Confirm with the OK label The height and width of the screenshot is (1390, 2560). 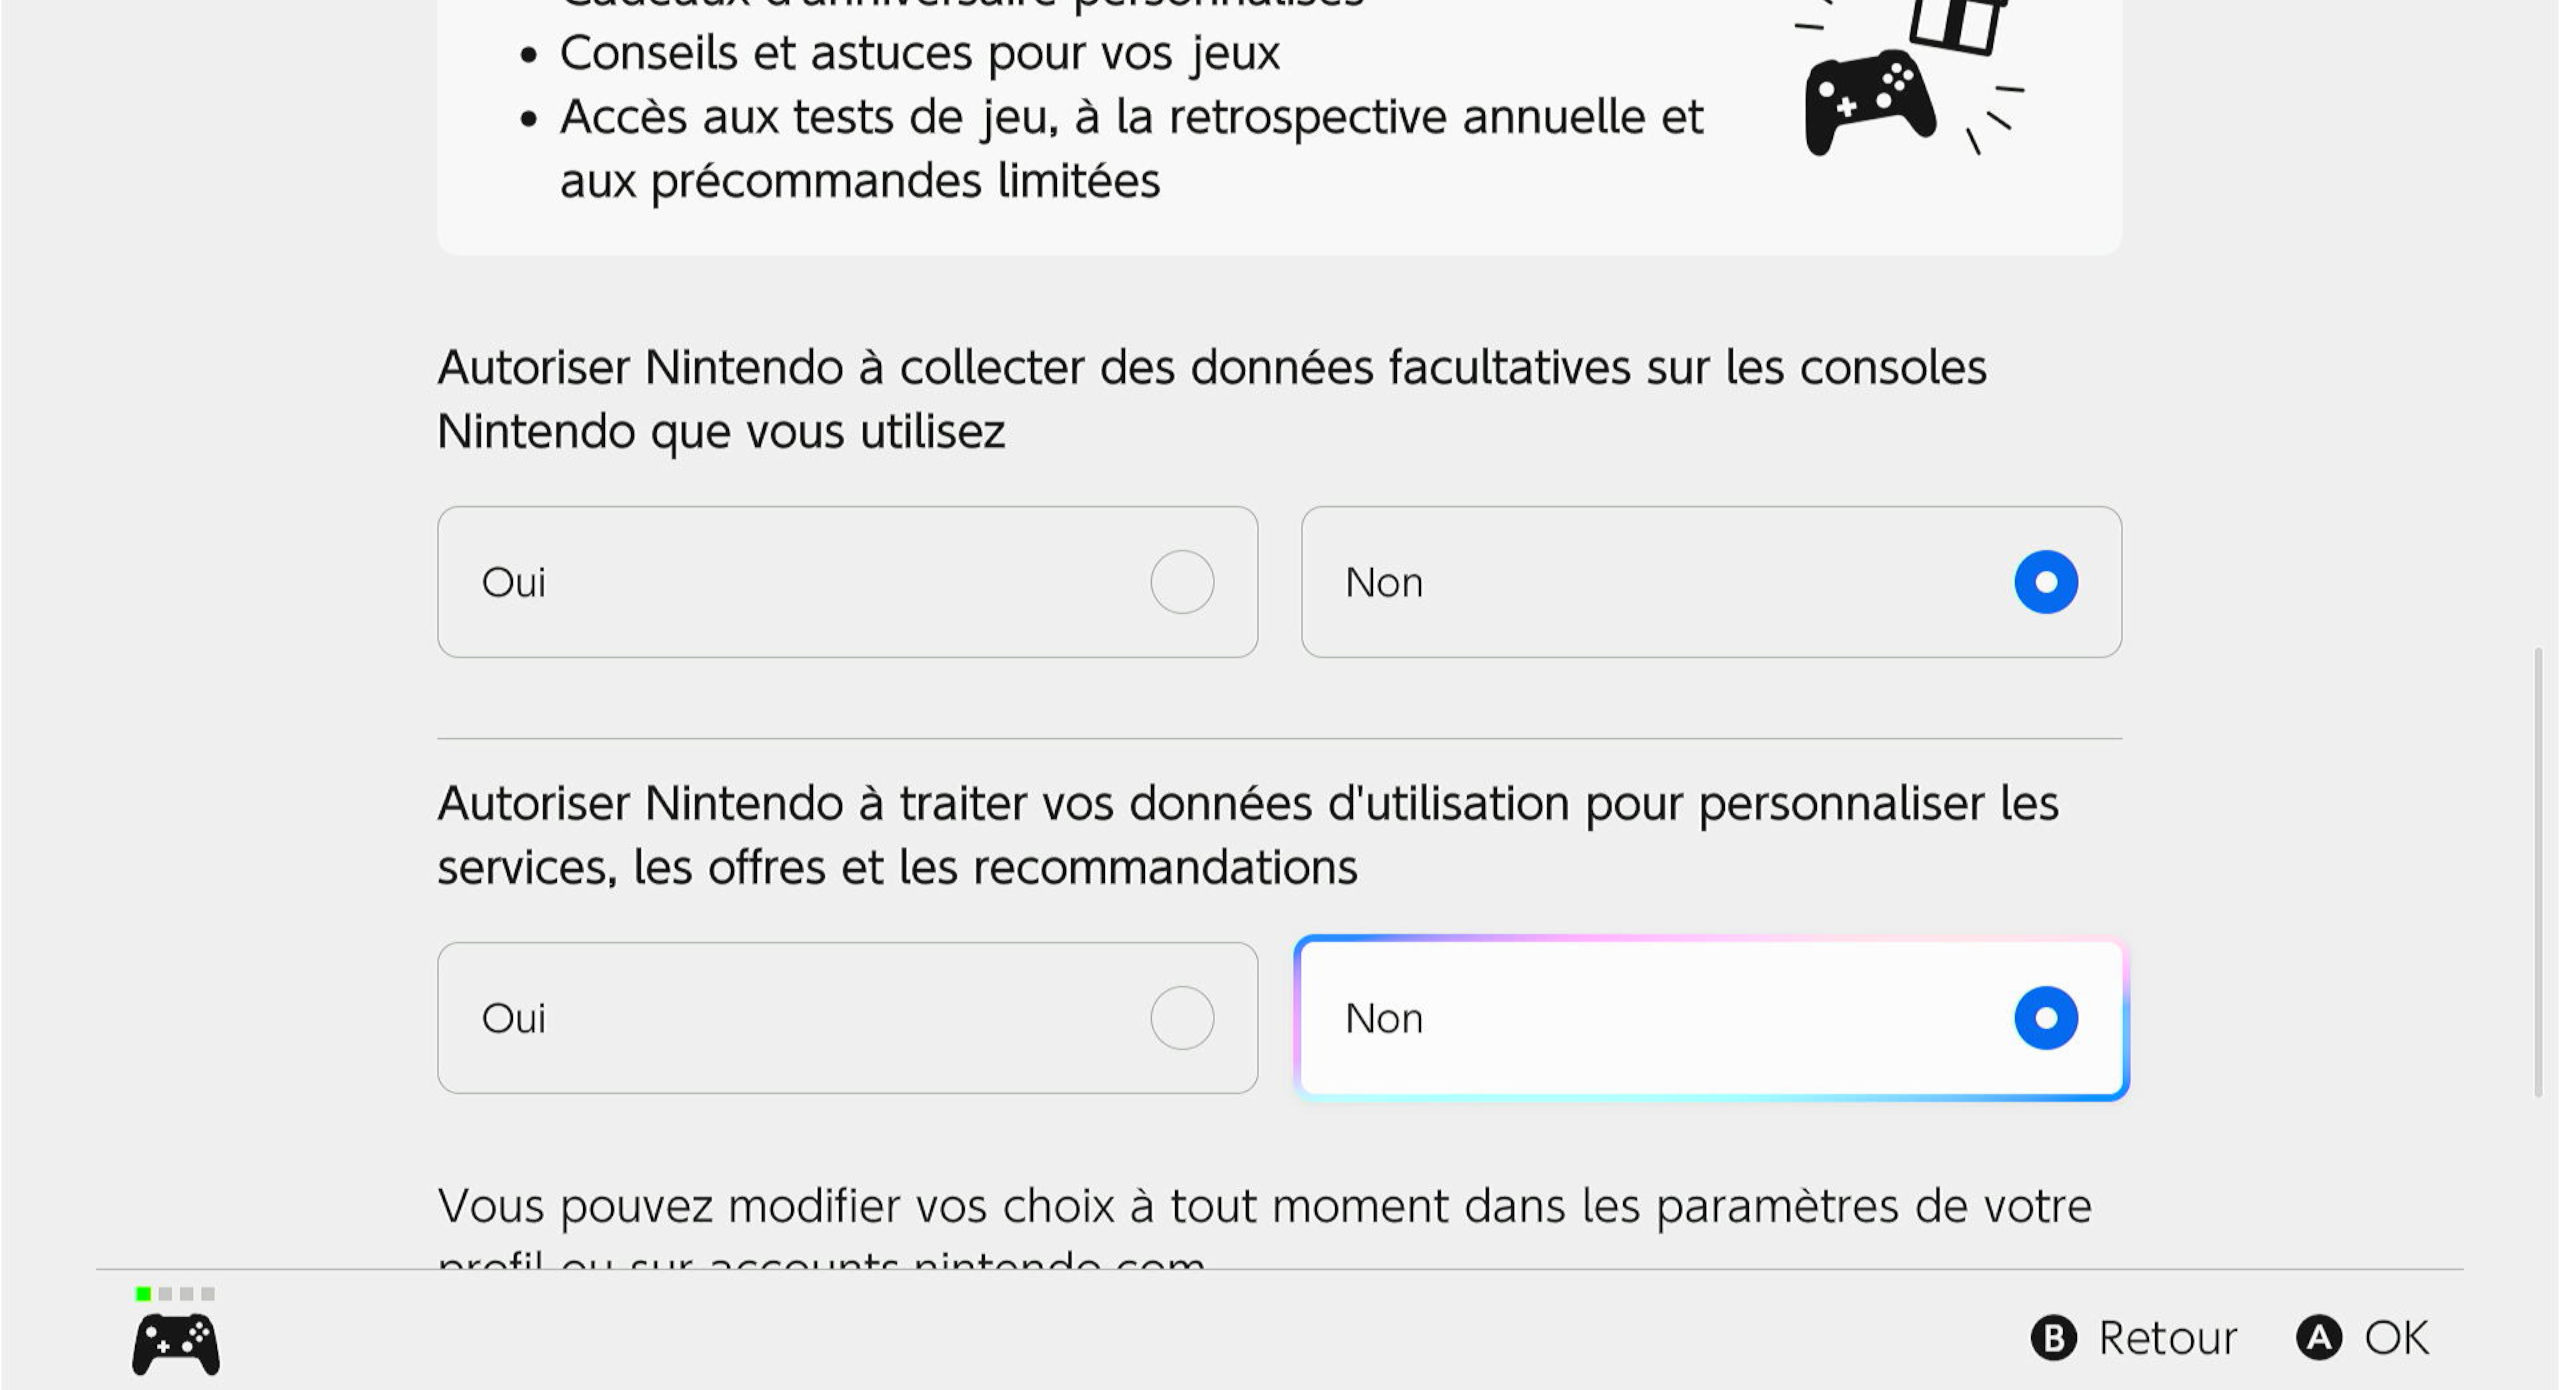pos(2396,1338)
